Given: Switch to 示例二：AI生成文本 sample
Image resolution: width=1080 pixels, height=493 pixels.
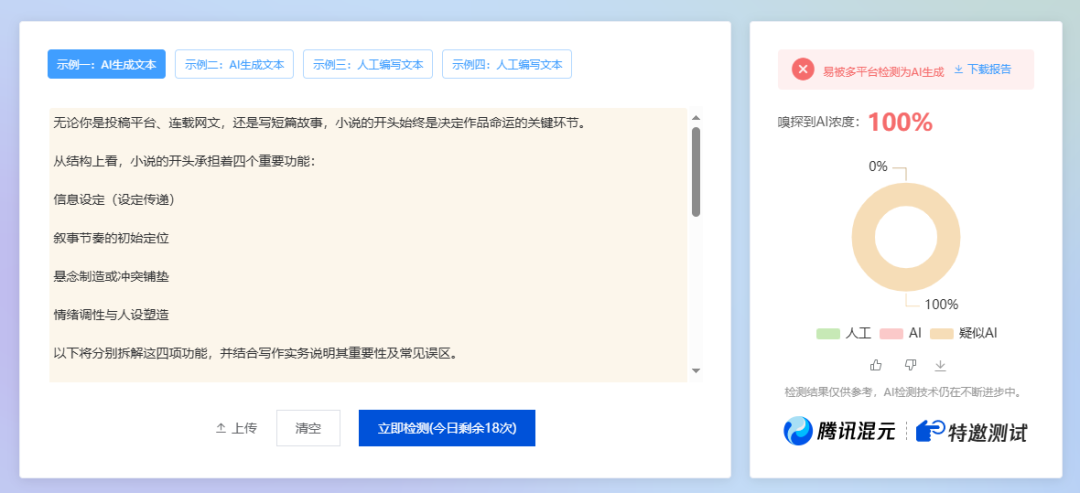Looking at the screenshot, I should tap(234, 64).
